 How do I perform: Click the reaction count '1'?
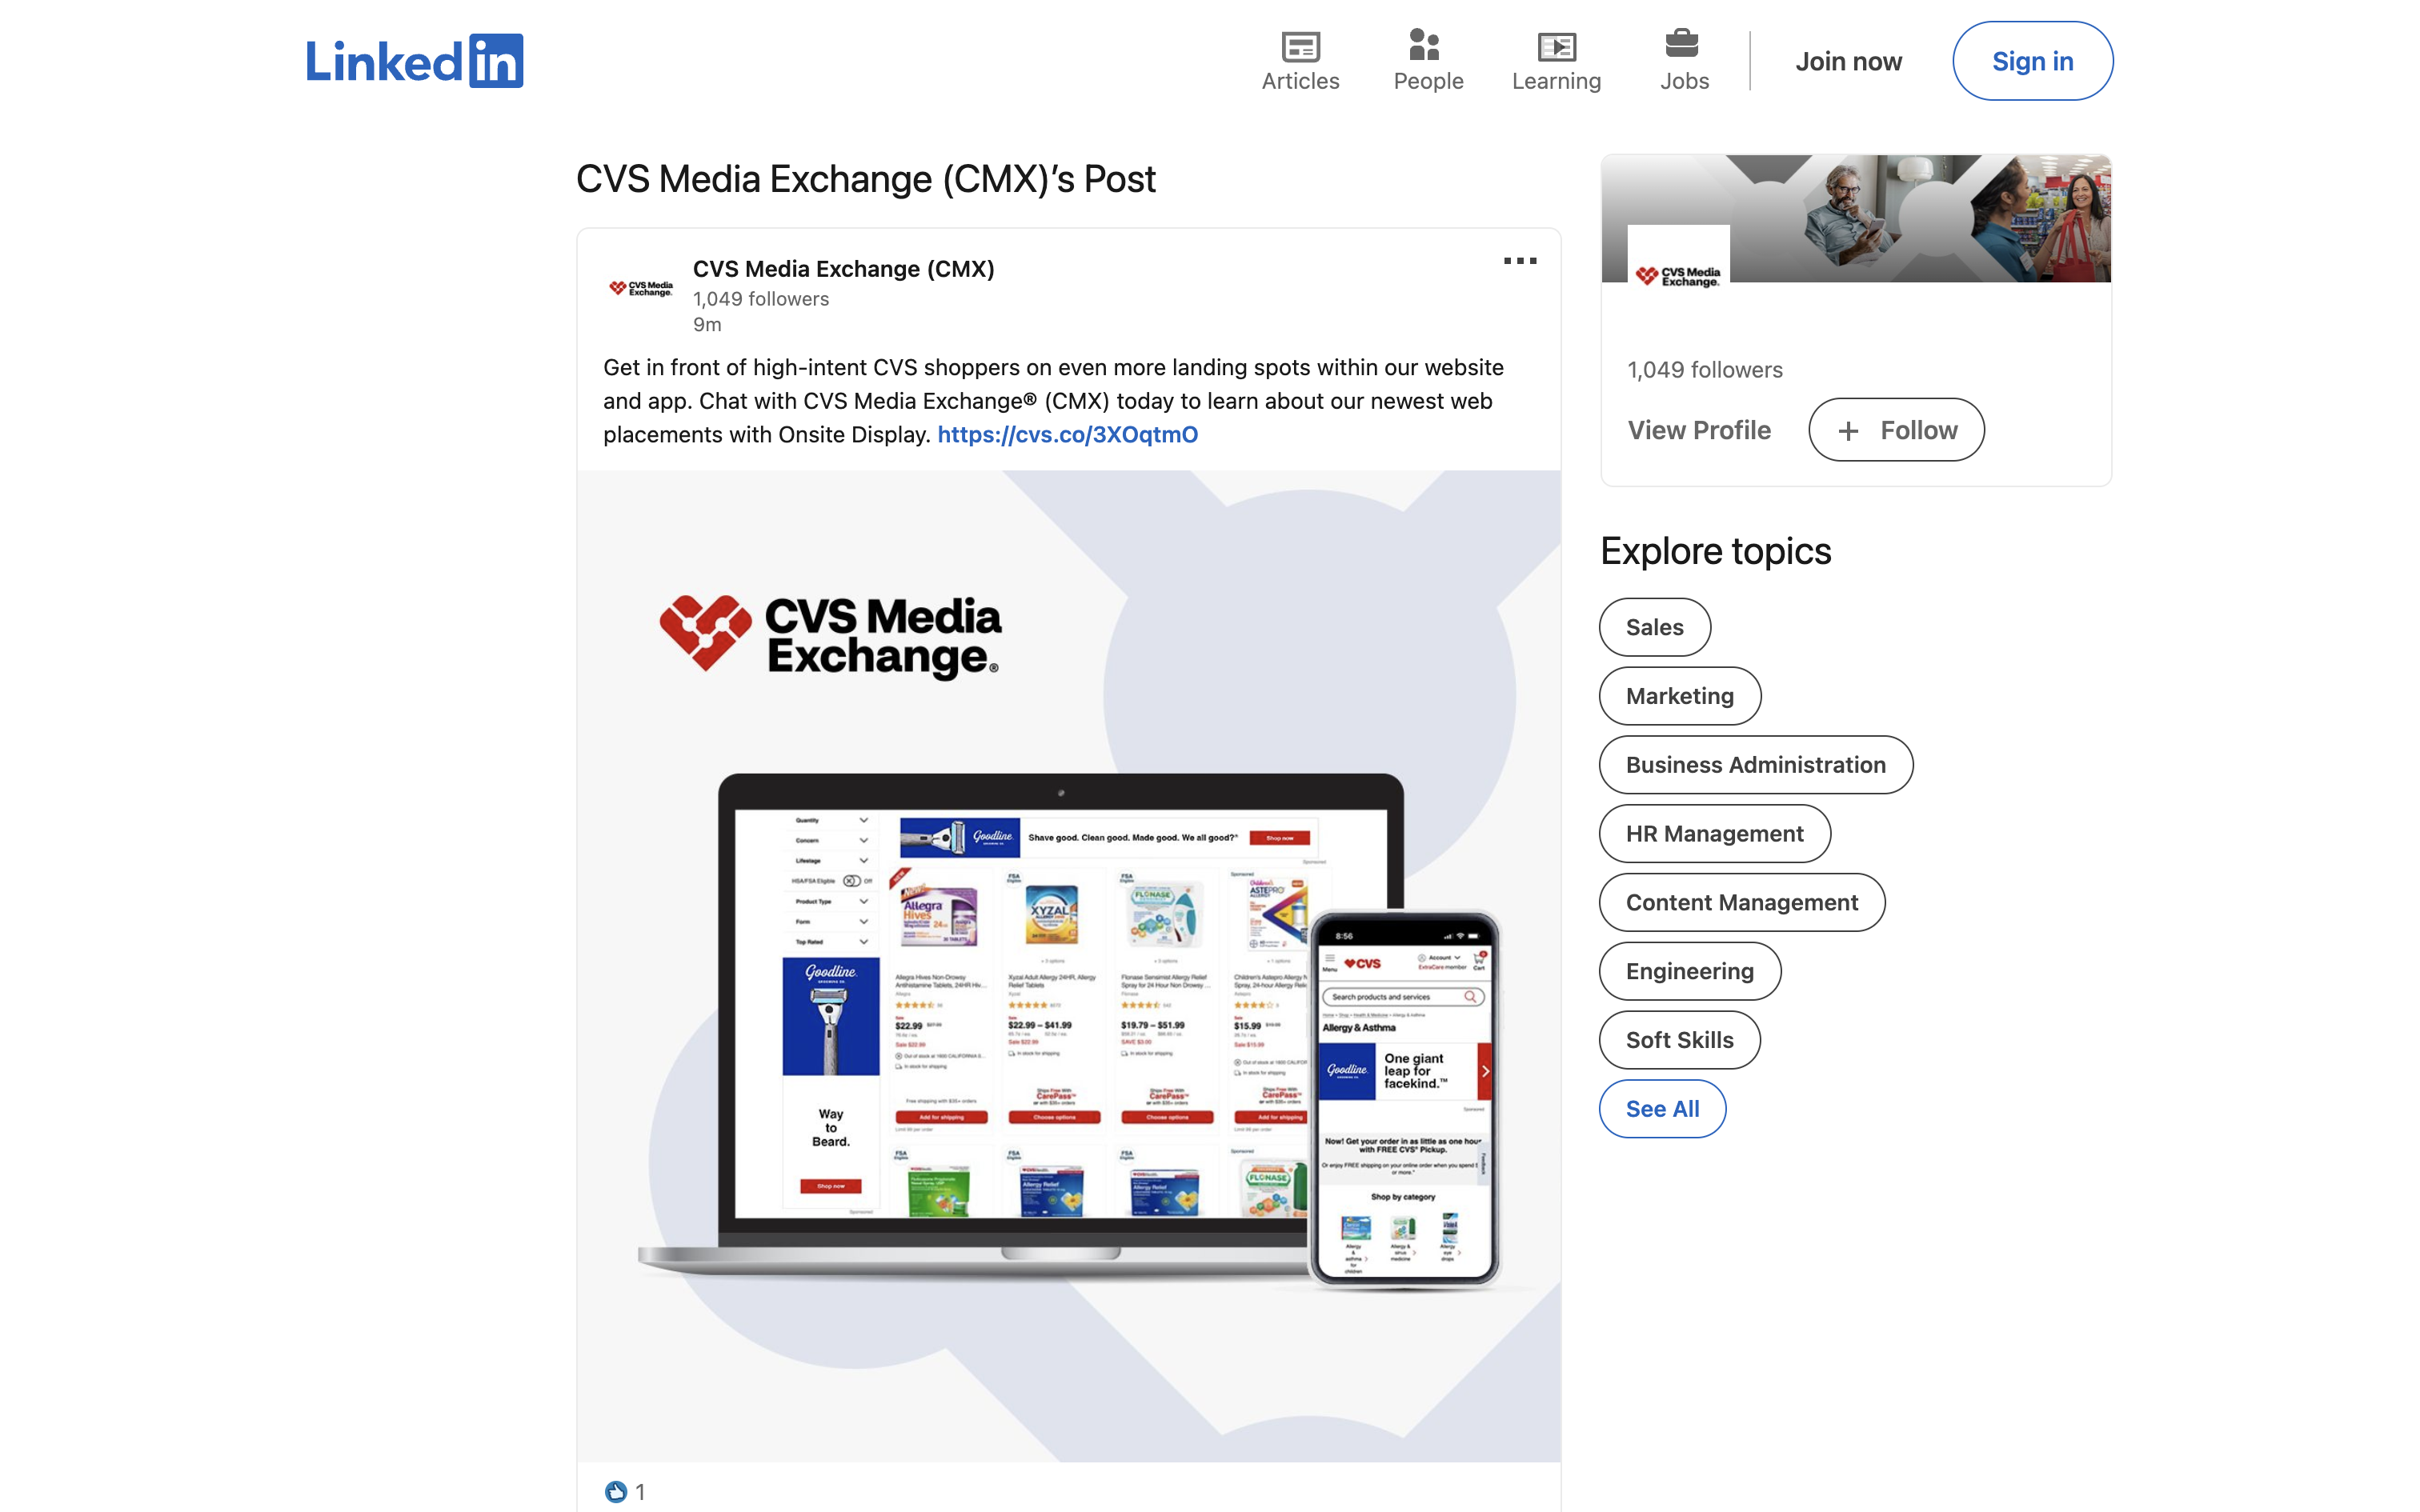click(640, 1492)
